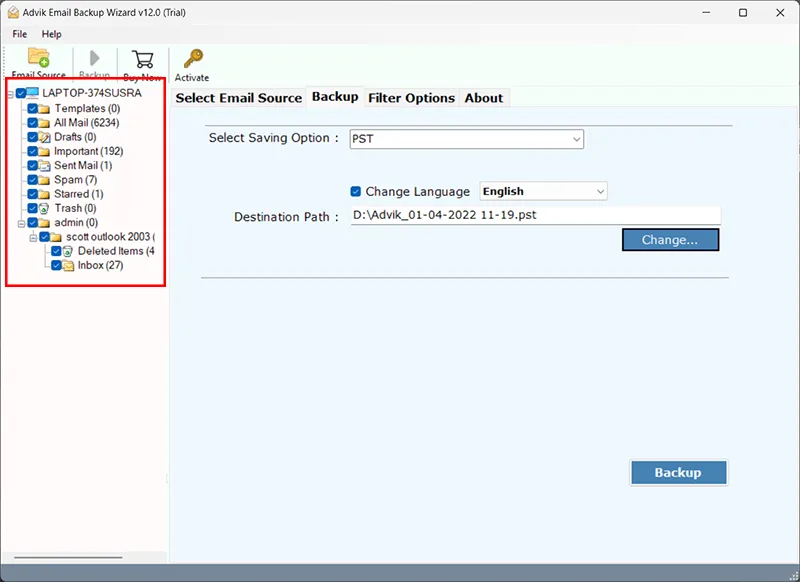
Task: Uncheck the Inbox folder checkbox
Action: click(x=56, y=266)
